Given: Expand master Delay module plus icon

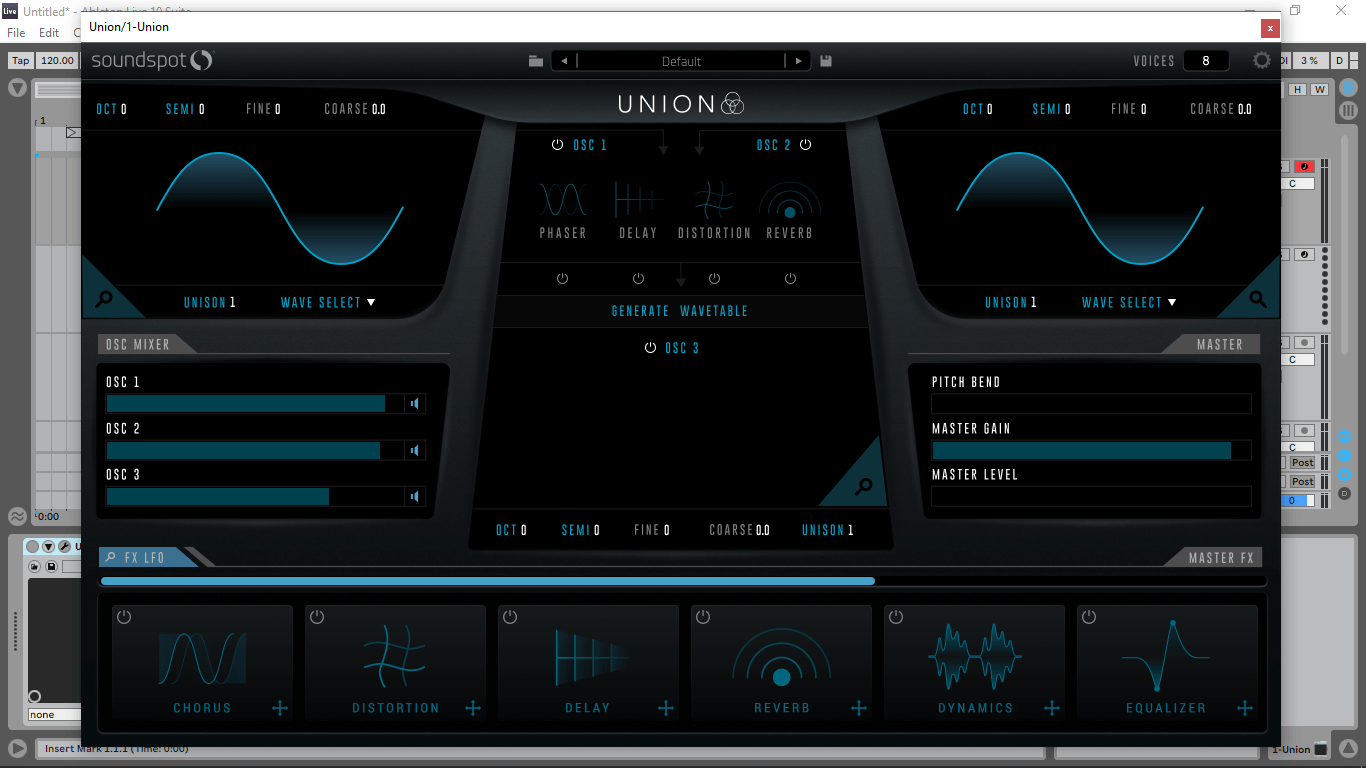Looking at the screenshot, I should click(x=666, y=708).
